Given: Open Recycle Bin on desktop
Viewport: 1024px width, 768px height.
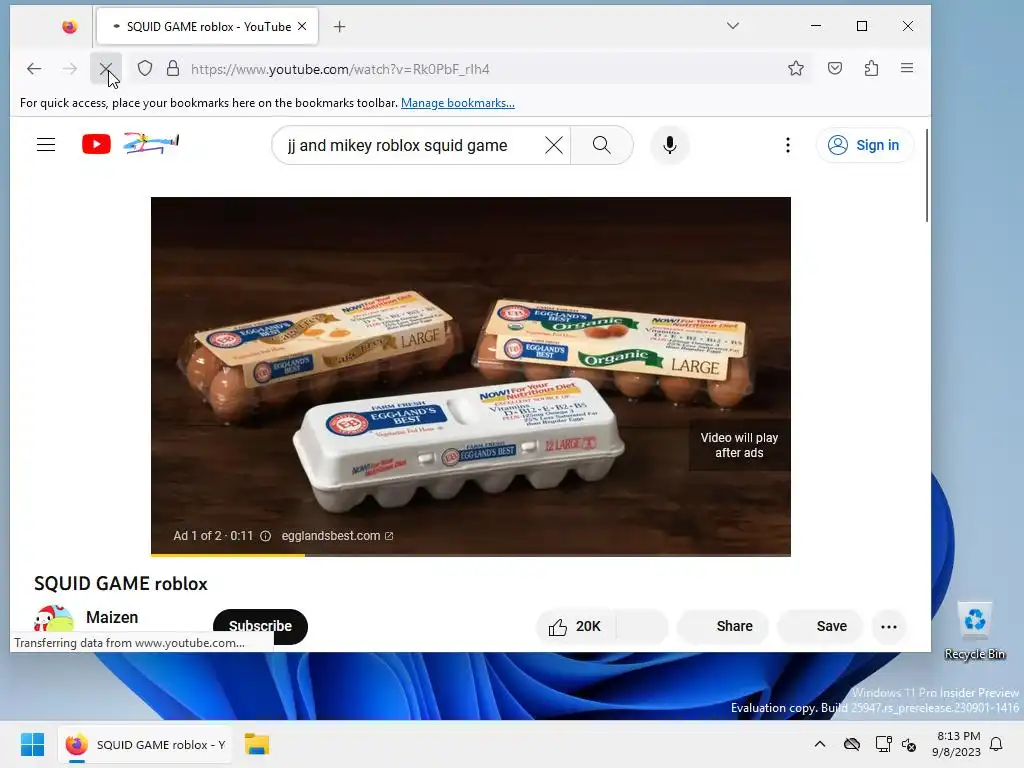Looking at the screenshot, I should (974, 632).
